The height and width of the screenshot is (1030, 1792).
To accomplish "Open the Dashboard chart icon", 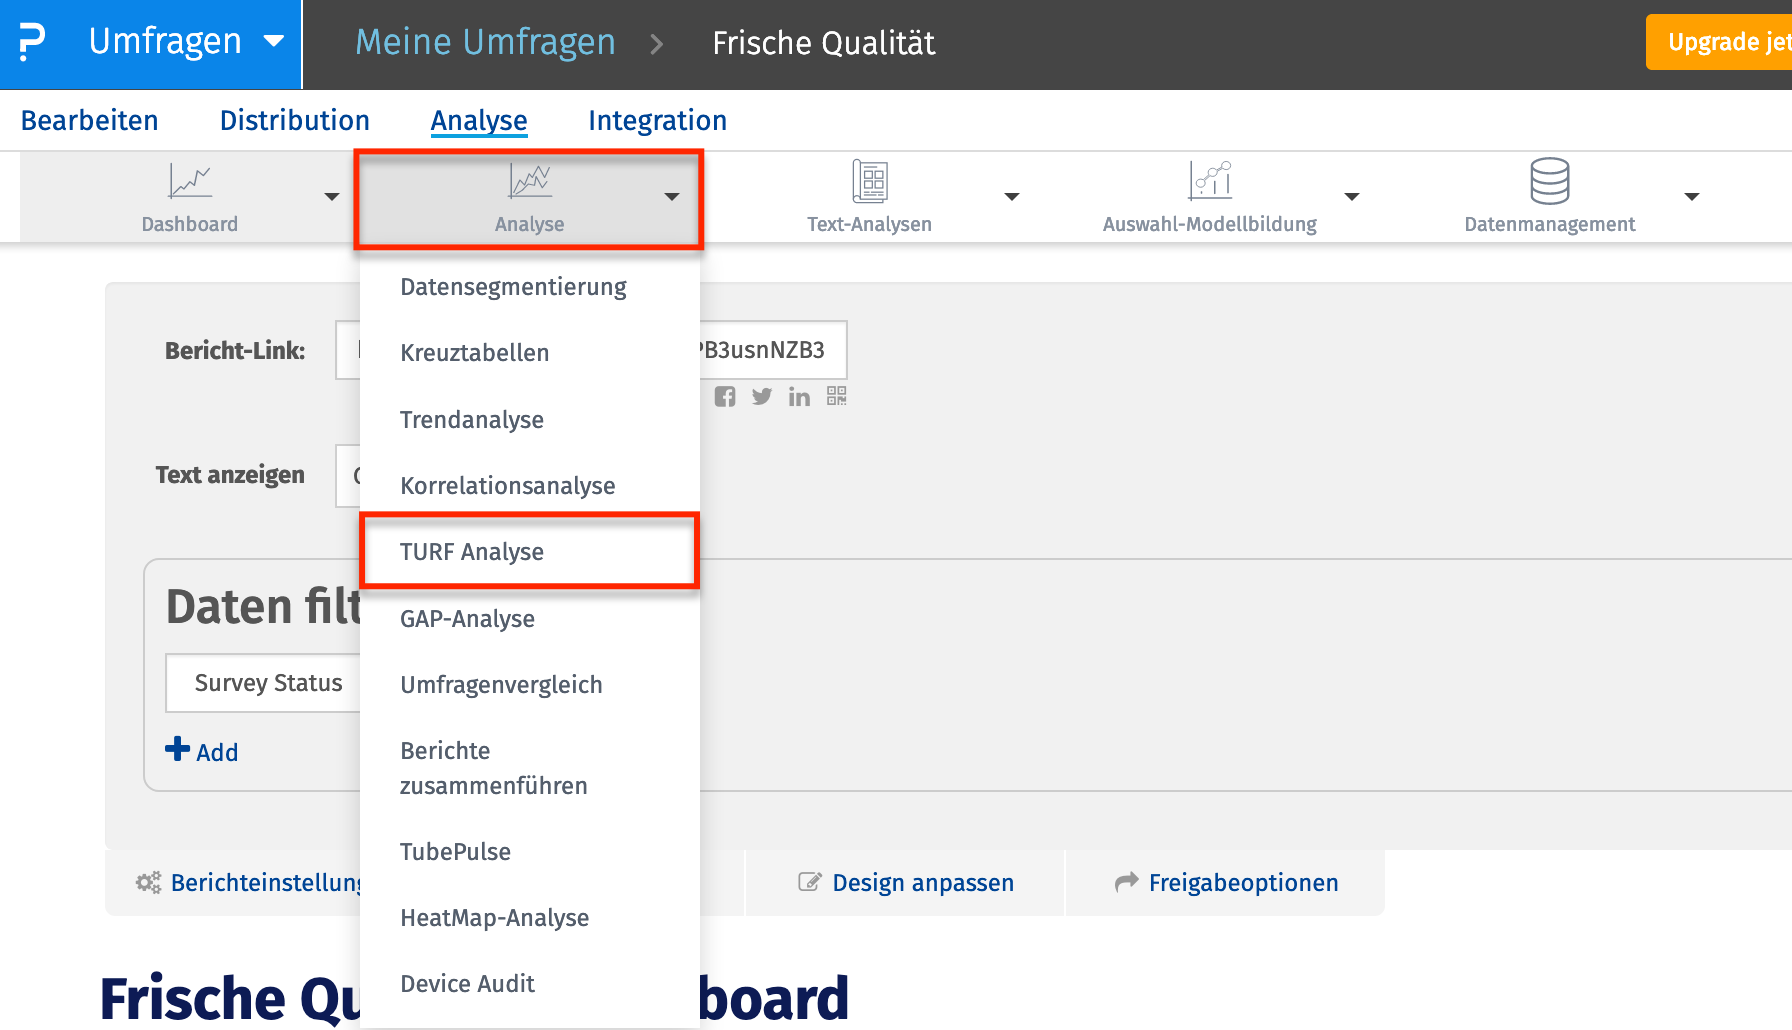I will [189, 181].
